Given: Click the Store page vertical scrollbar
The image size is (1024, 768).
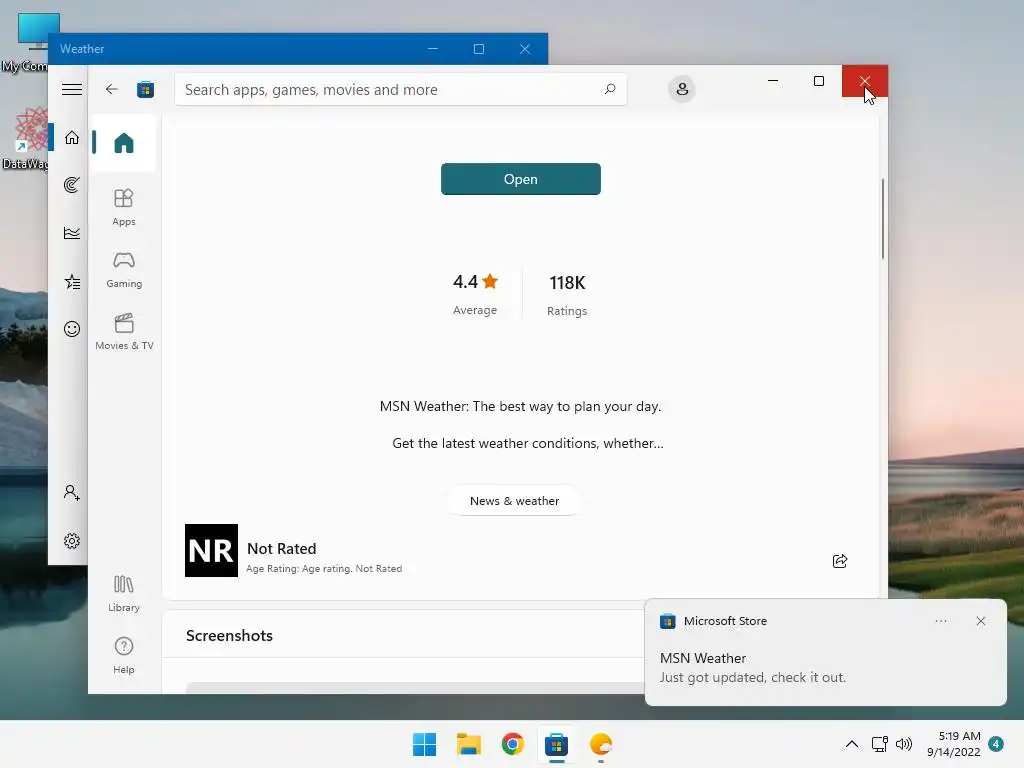Looking at the screenshot, I should tap(883, 219).
